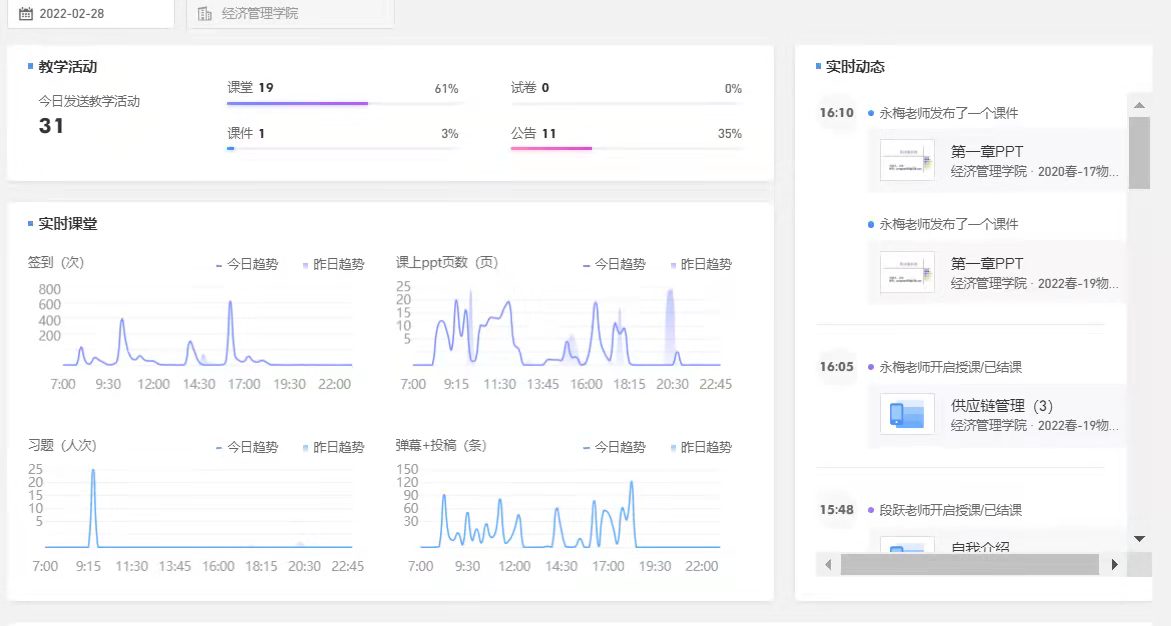
Task: Click the 自我介绍 class icon
Action: pos(907,546)
